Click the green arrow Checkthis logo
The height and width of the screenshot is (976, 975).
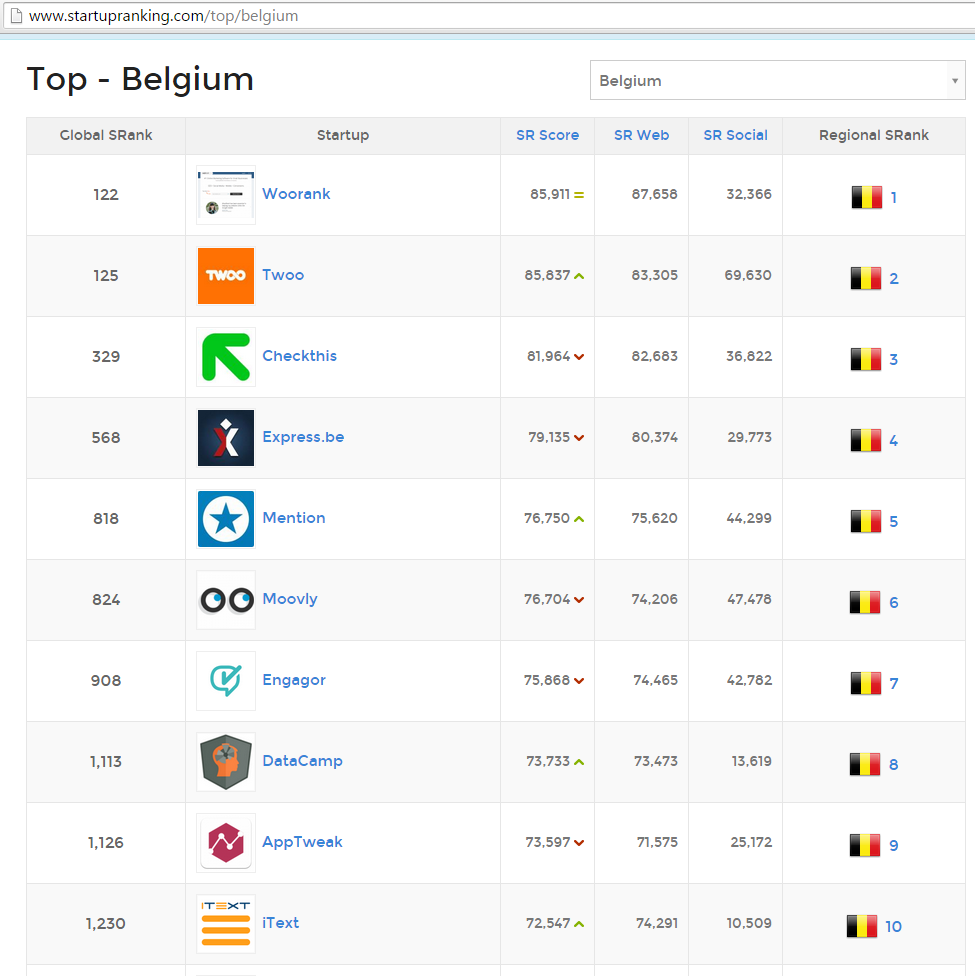coord(226,357)
